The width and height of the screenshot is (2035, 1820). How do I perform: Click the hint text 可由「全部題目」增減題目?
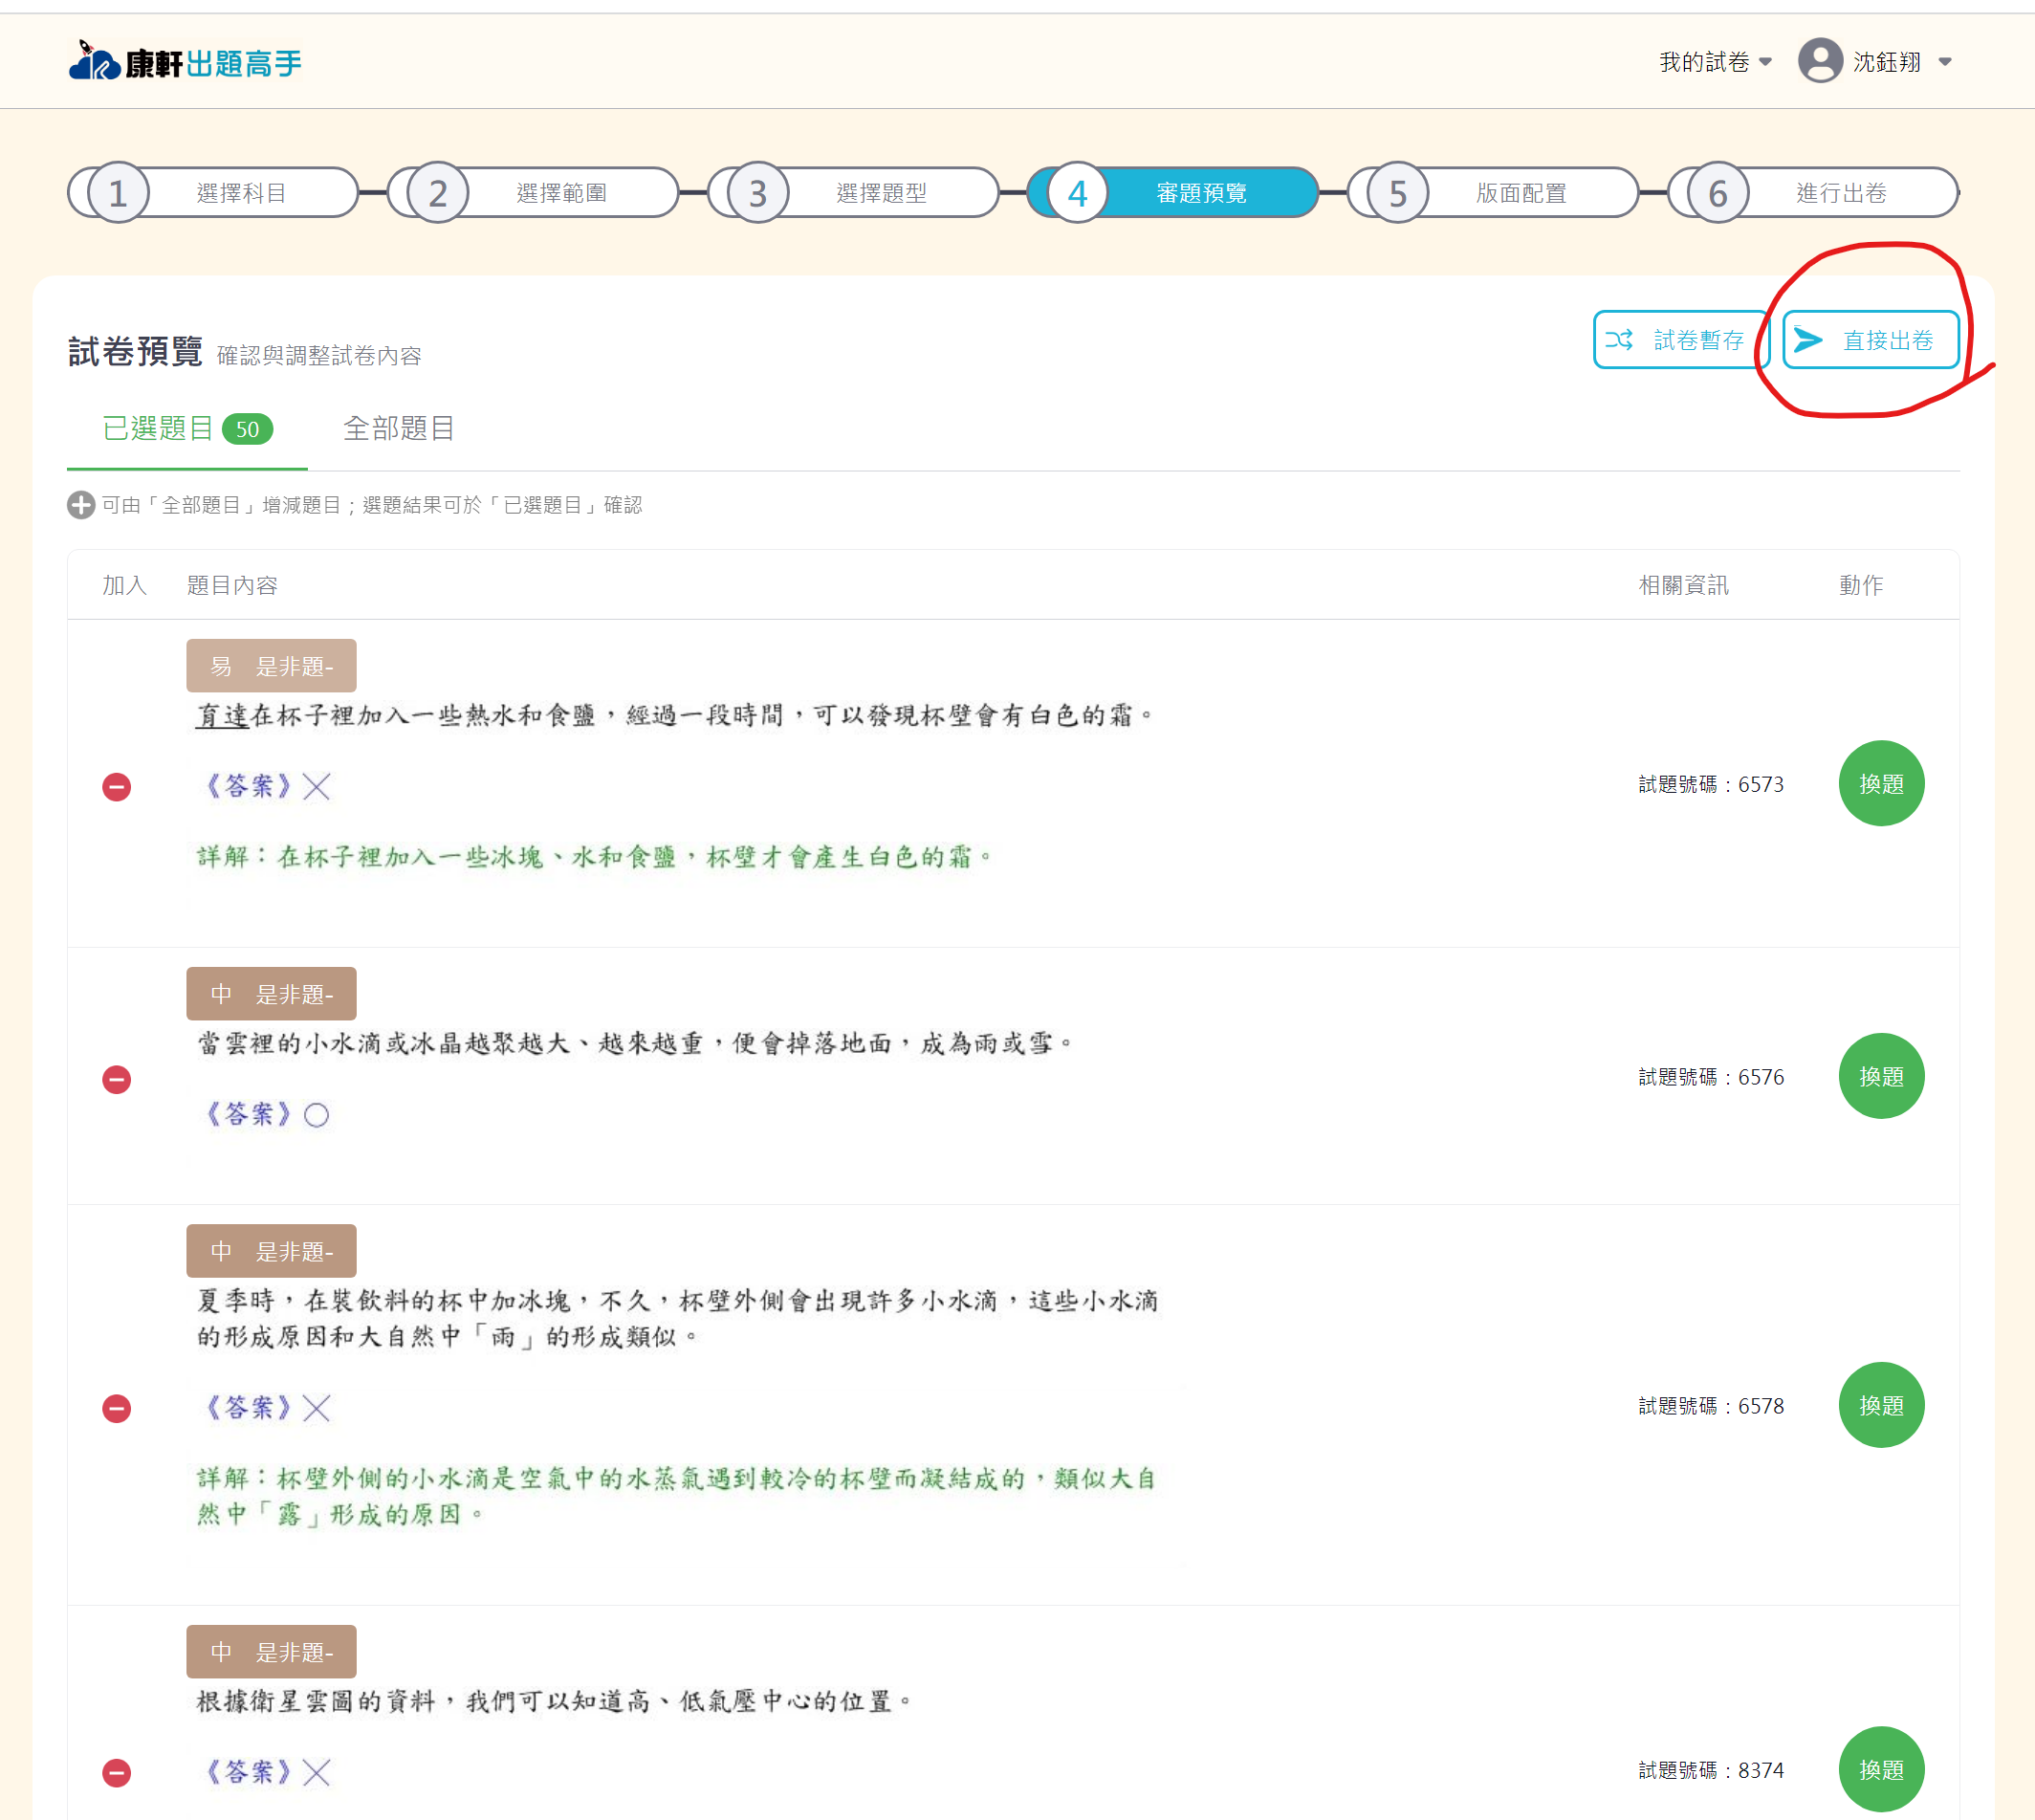coord(372,506)
